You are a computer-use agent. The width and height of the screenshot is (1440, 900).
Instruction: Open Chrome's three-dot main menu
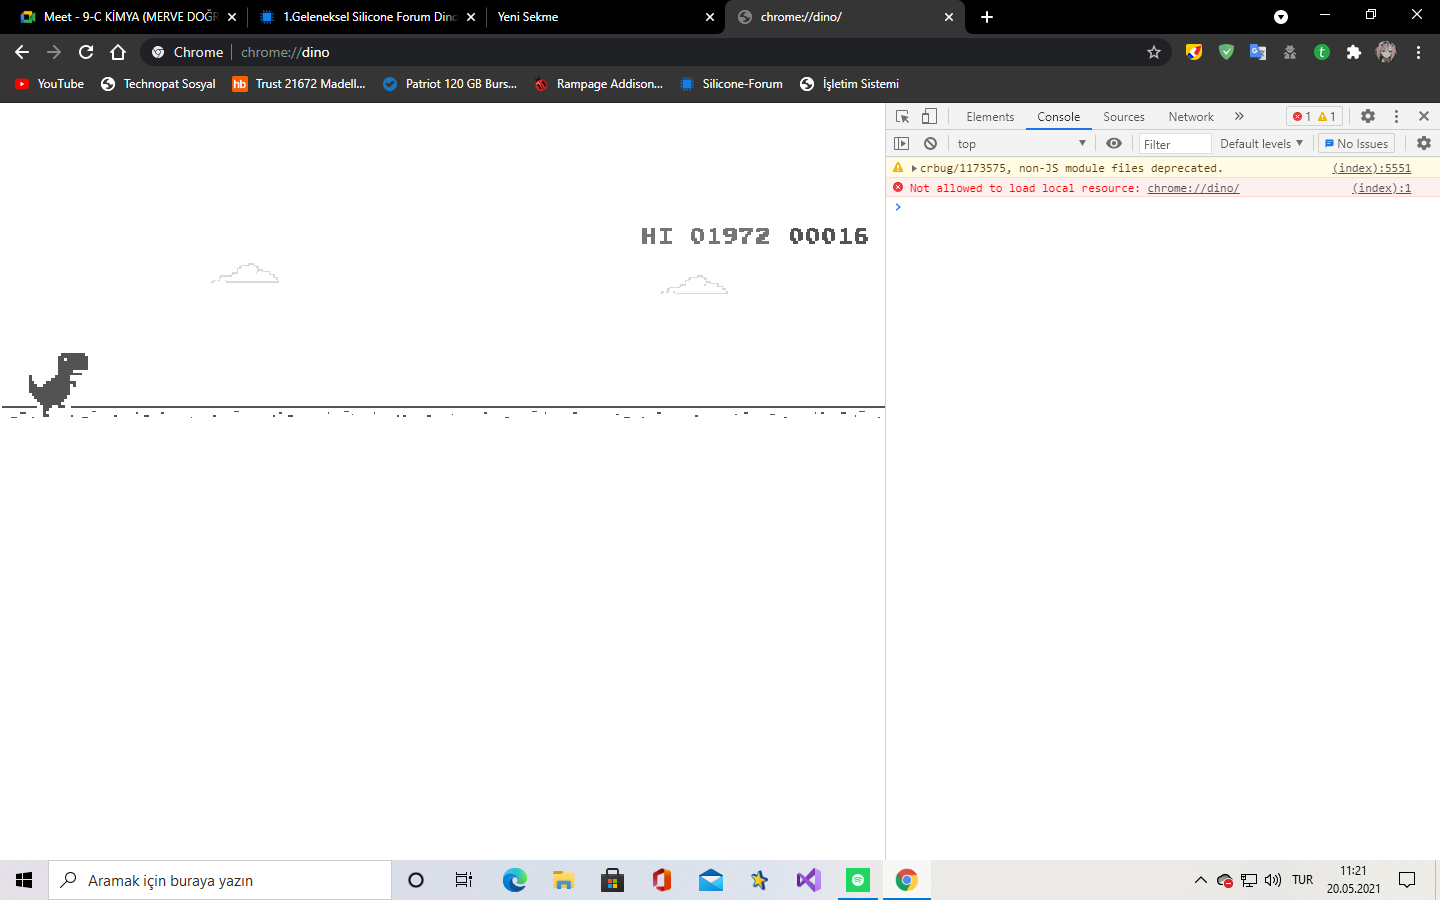coord(1418,52)
